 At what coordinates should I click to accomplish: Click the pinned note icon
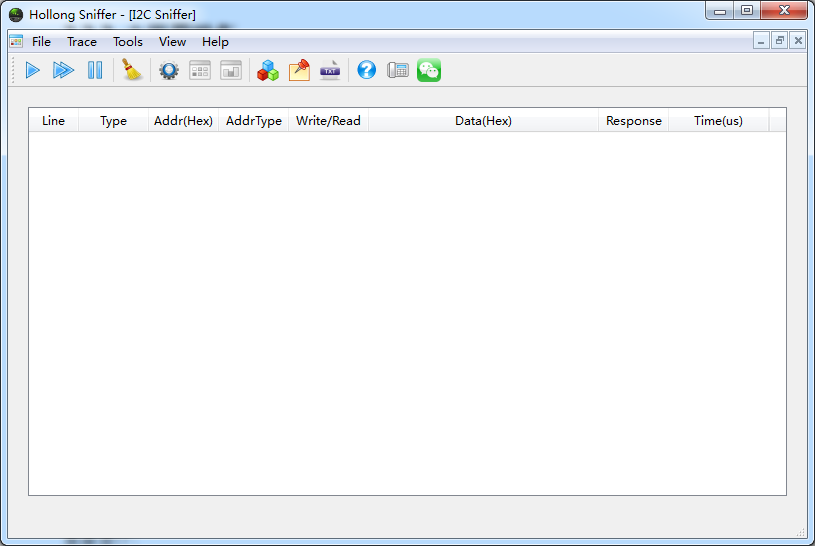299,70
